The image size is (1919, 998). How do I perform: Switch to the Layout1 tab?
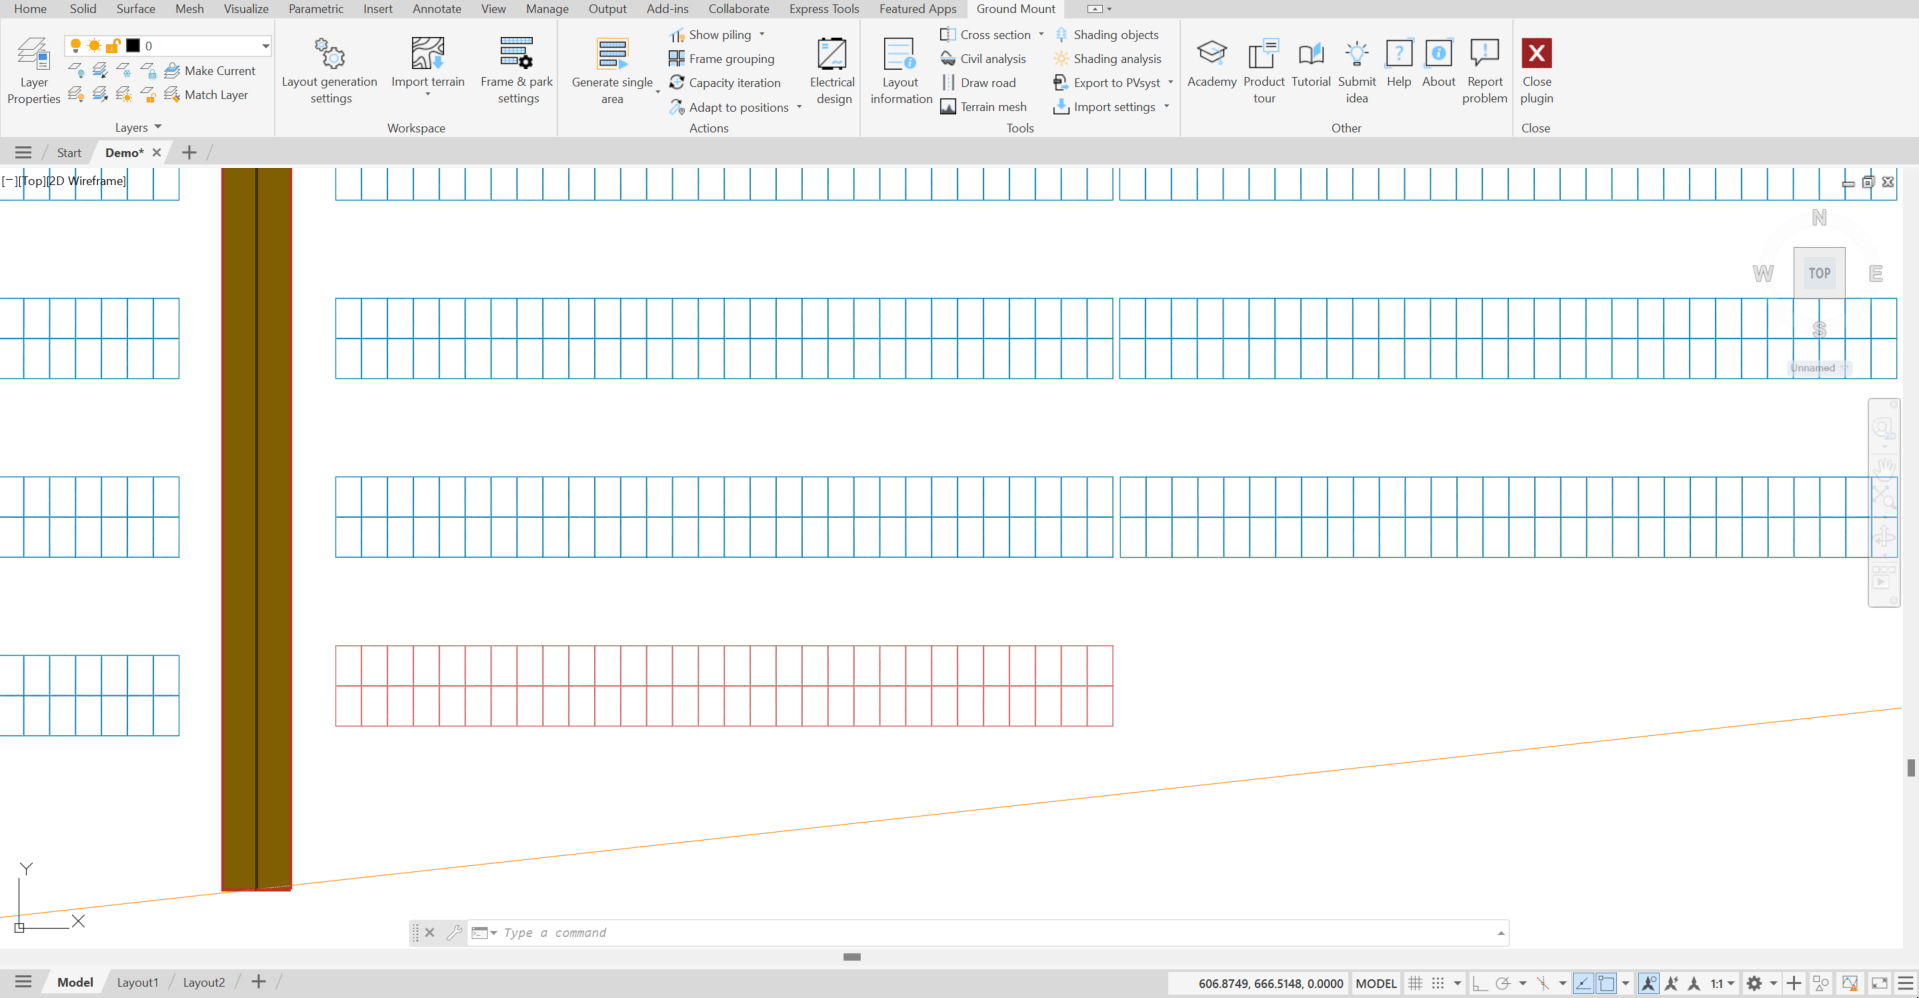click(137, 983)
